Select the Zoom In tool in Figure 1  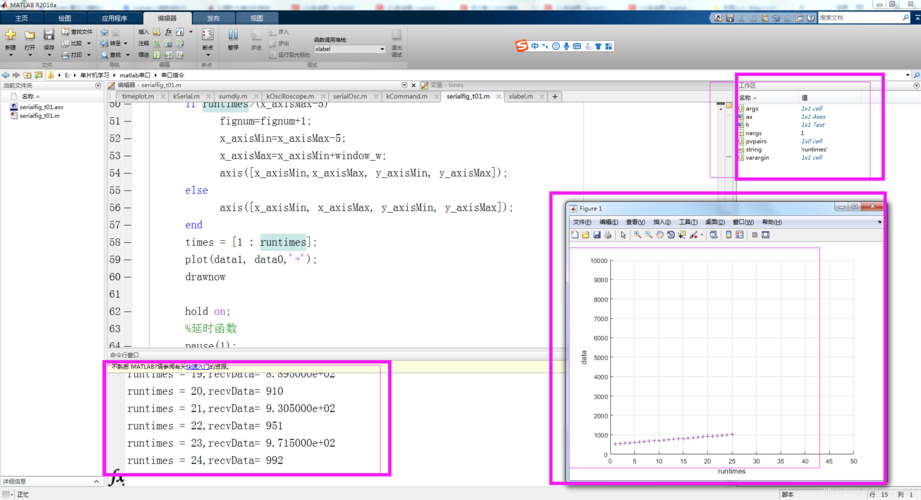coord(637,235)
